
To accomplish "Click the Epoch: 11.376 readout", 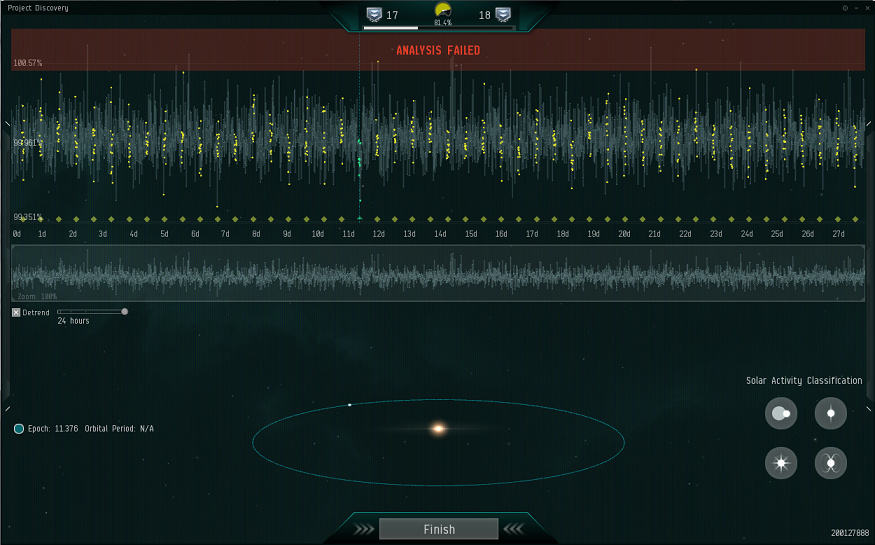I will (53, 428).
